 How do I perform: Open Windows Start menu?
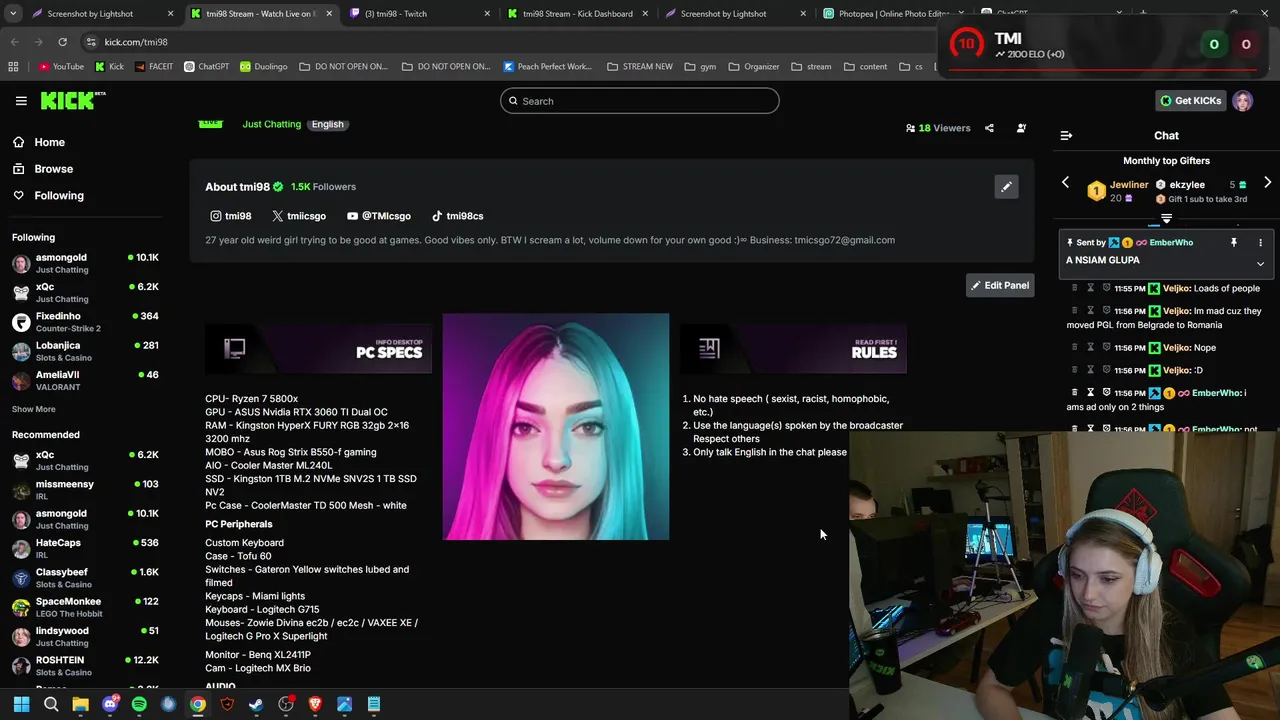(21, 705)
